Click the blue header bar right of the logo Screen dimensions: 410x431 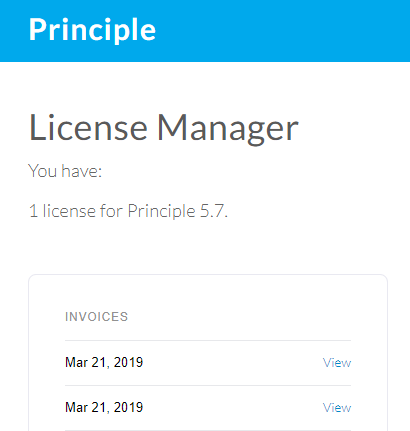click(x=283, y=31)
